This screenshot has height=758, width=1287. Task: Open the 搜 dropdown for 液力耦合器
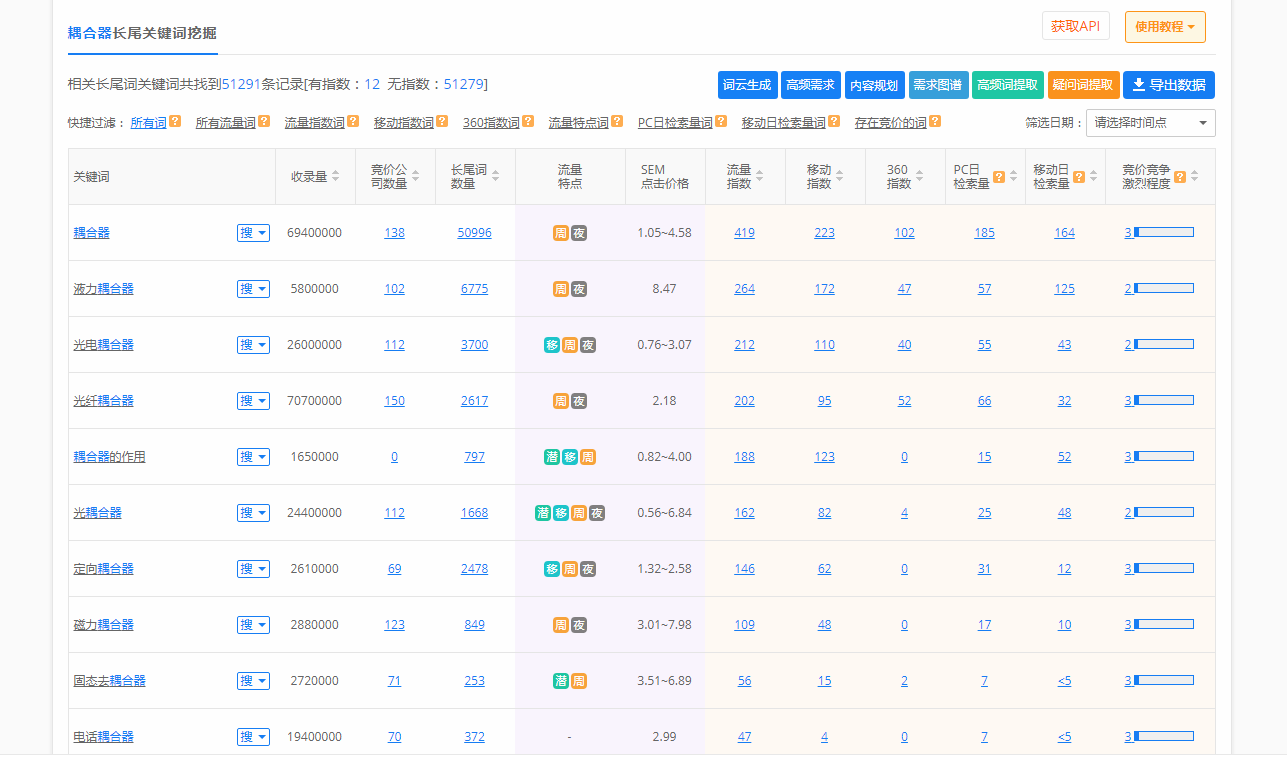[253, 289]
